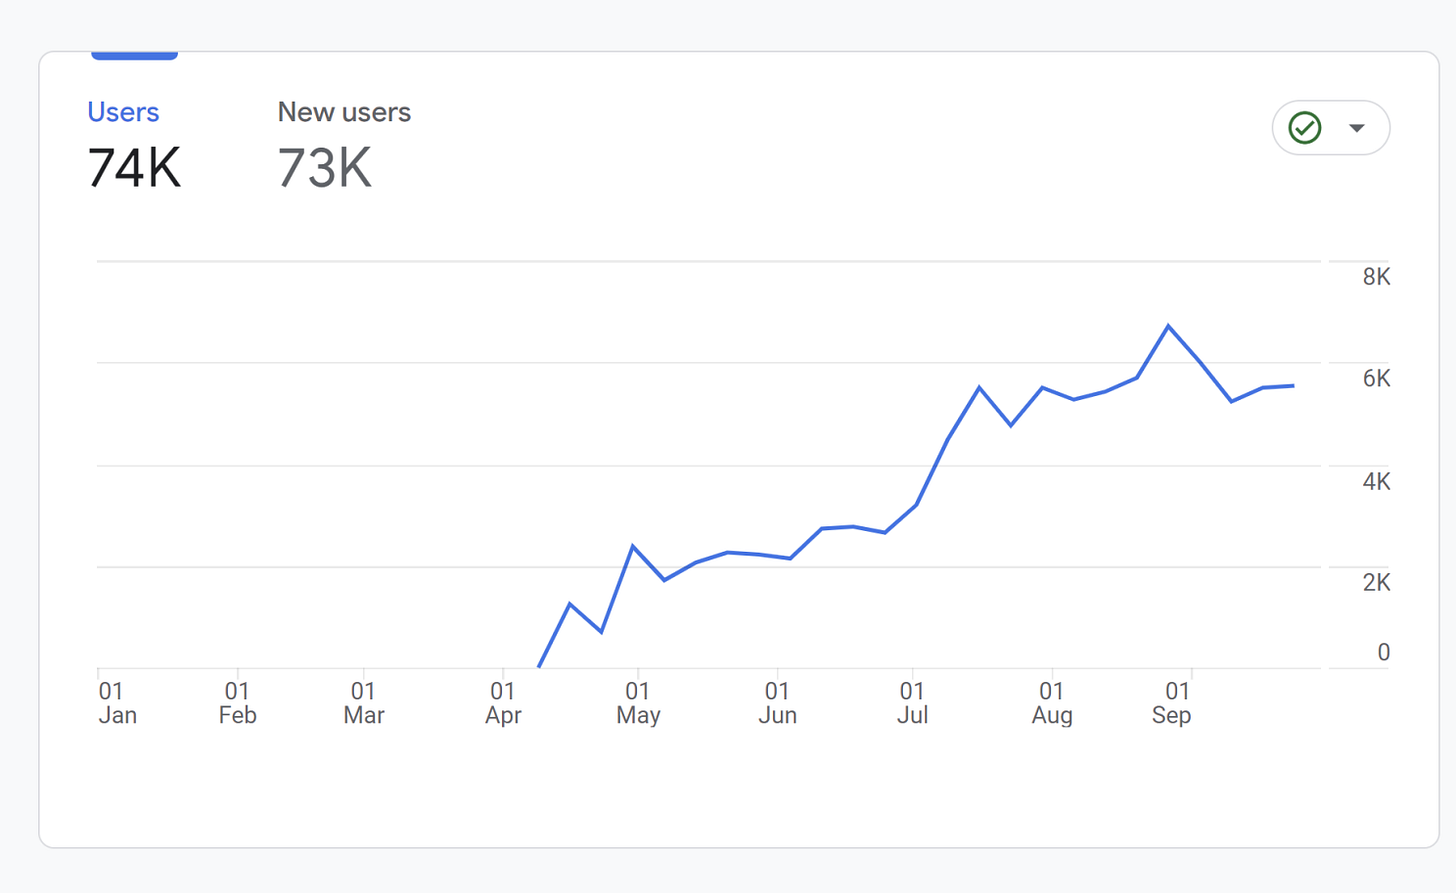This screenshot has height=893, width=1456.
Task: Click the 8K y-axis label
Action: 1376,277
